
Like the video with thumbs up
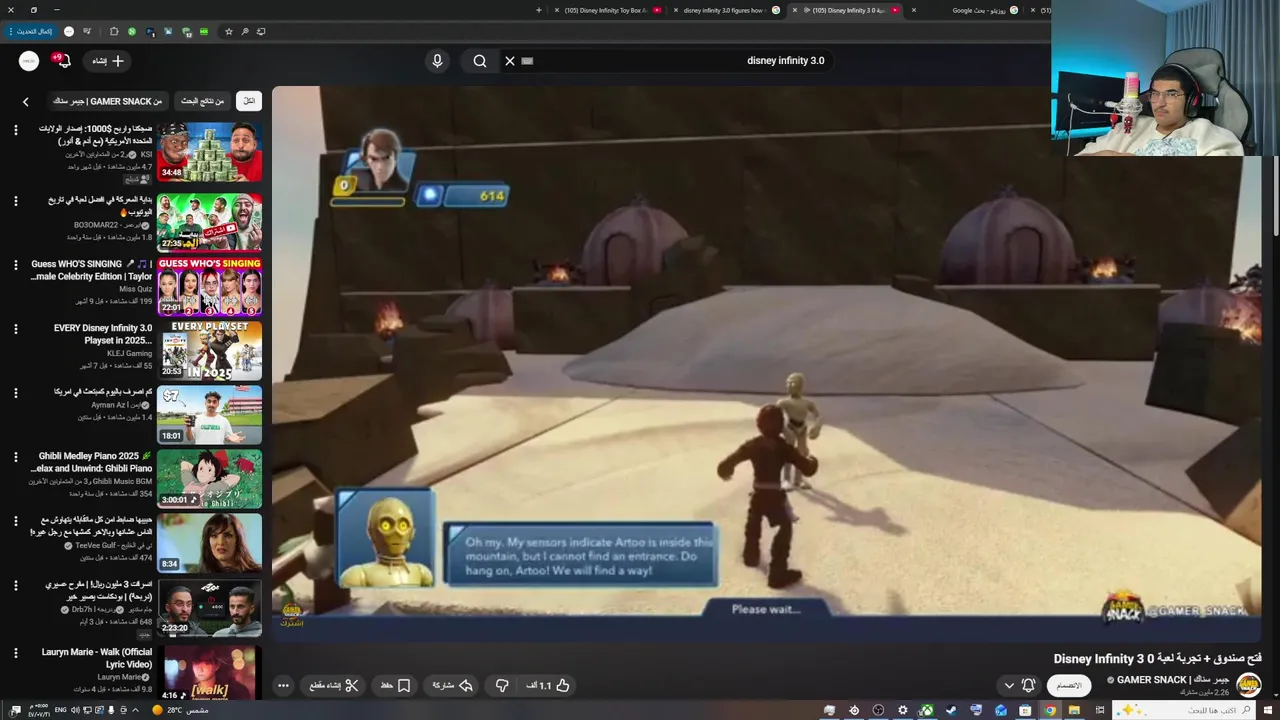pyautogui.click(x=548, y=686)
